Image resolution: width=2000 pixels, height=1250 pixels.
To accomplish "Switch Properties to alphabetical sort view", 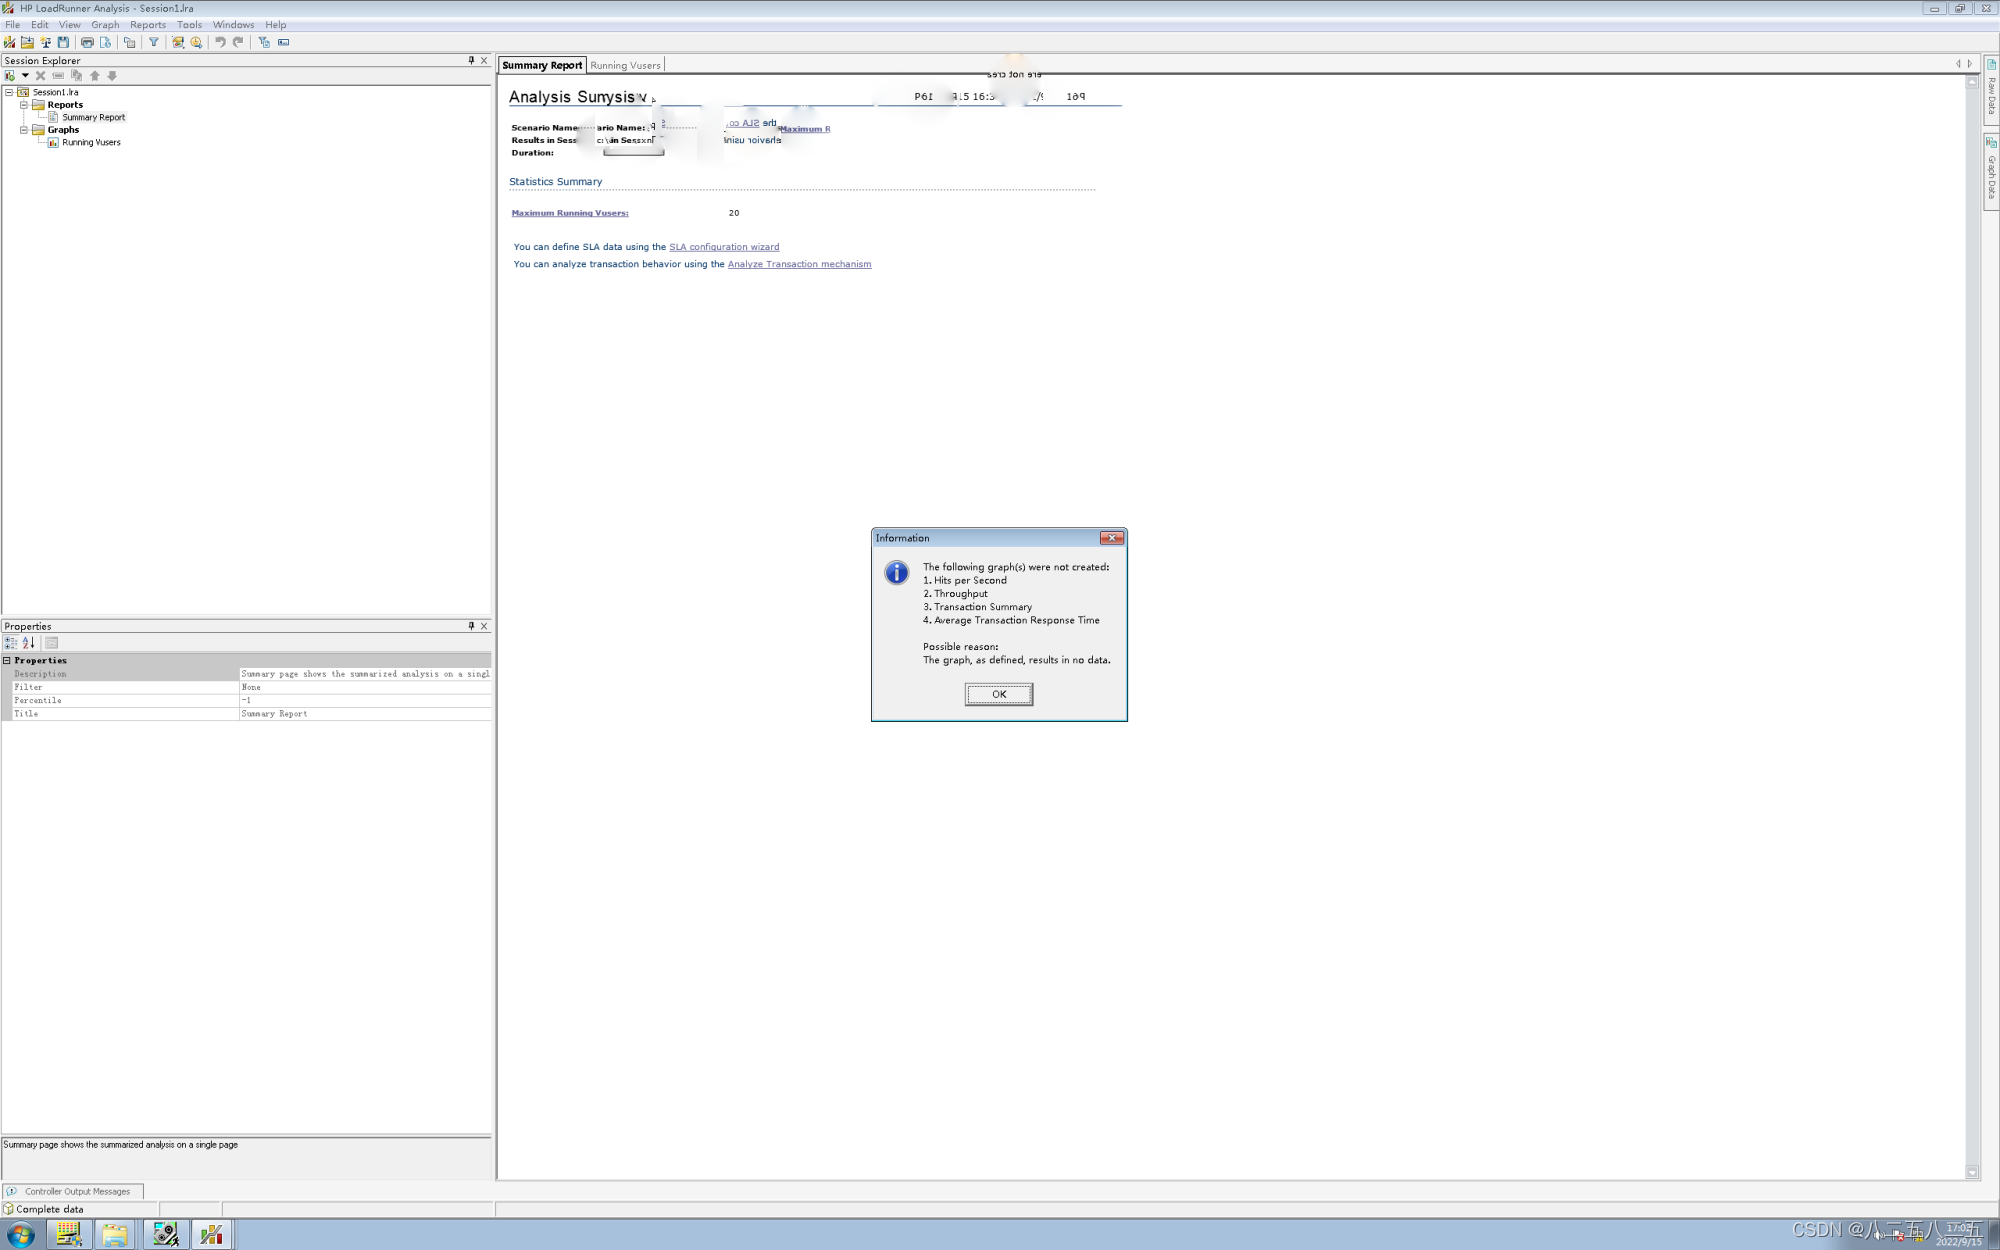I will [x=29, y=643].
